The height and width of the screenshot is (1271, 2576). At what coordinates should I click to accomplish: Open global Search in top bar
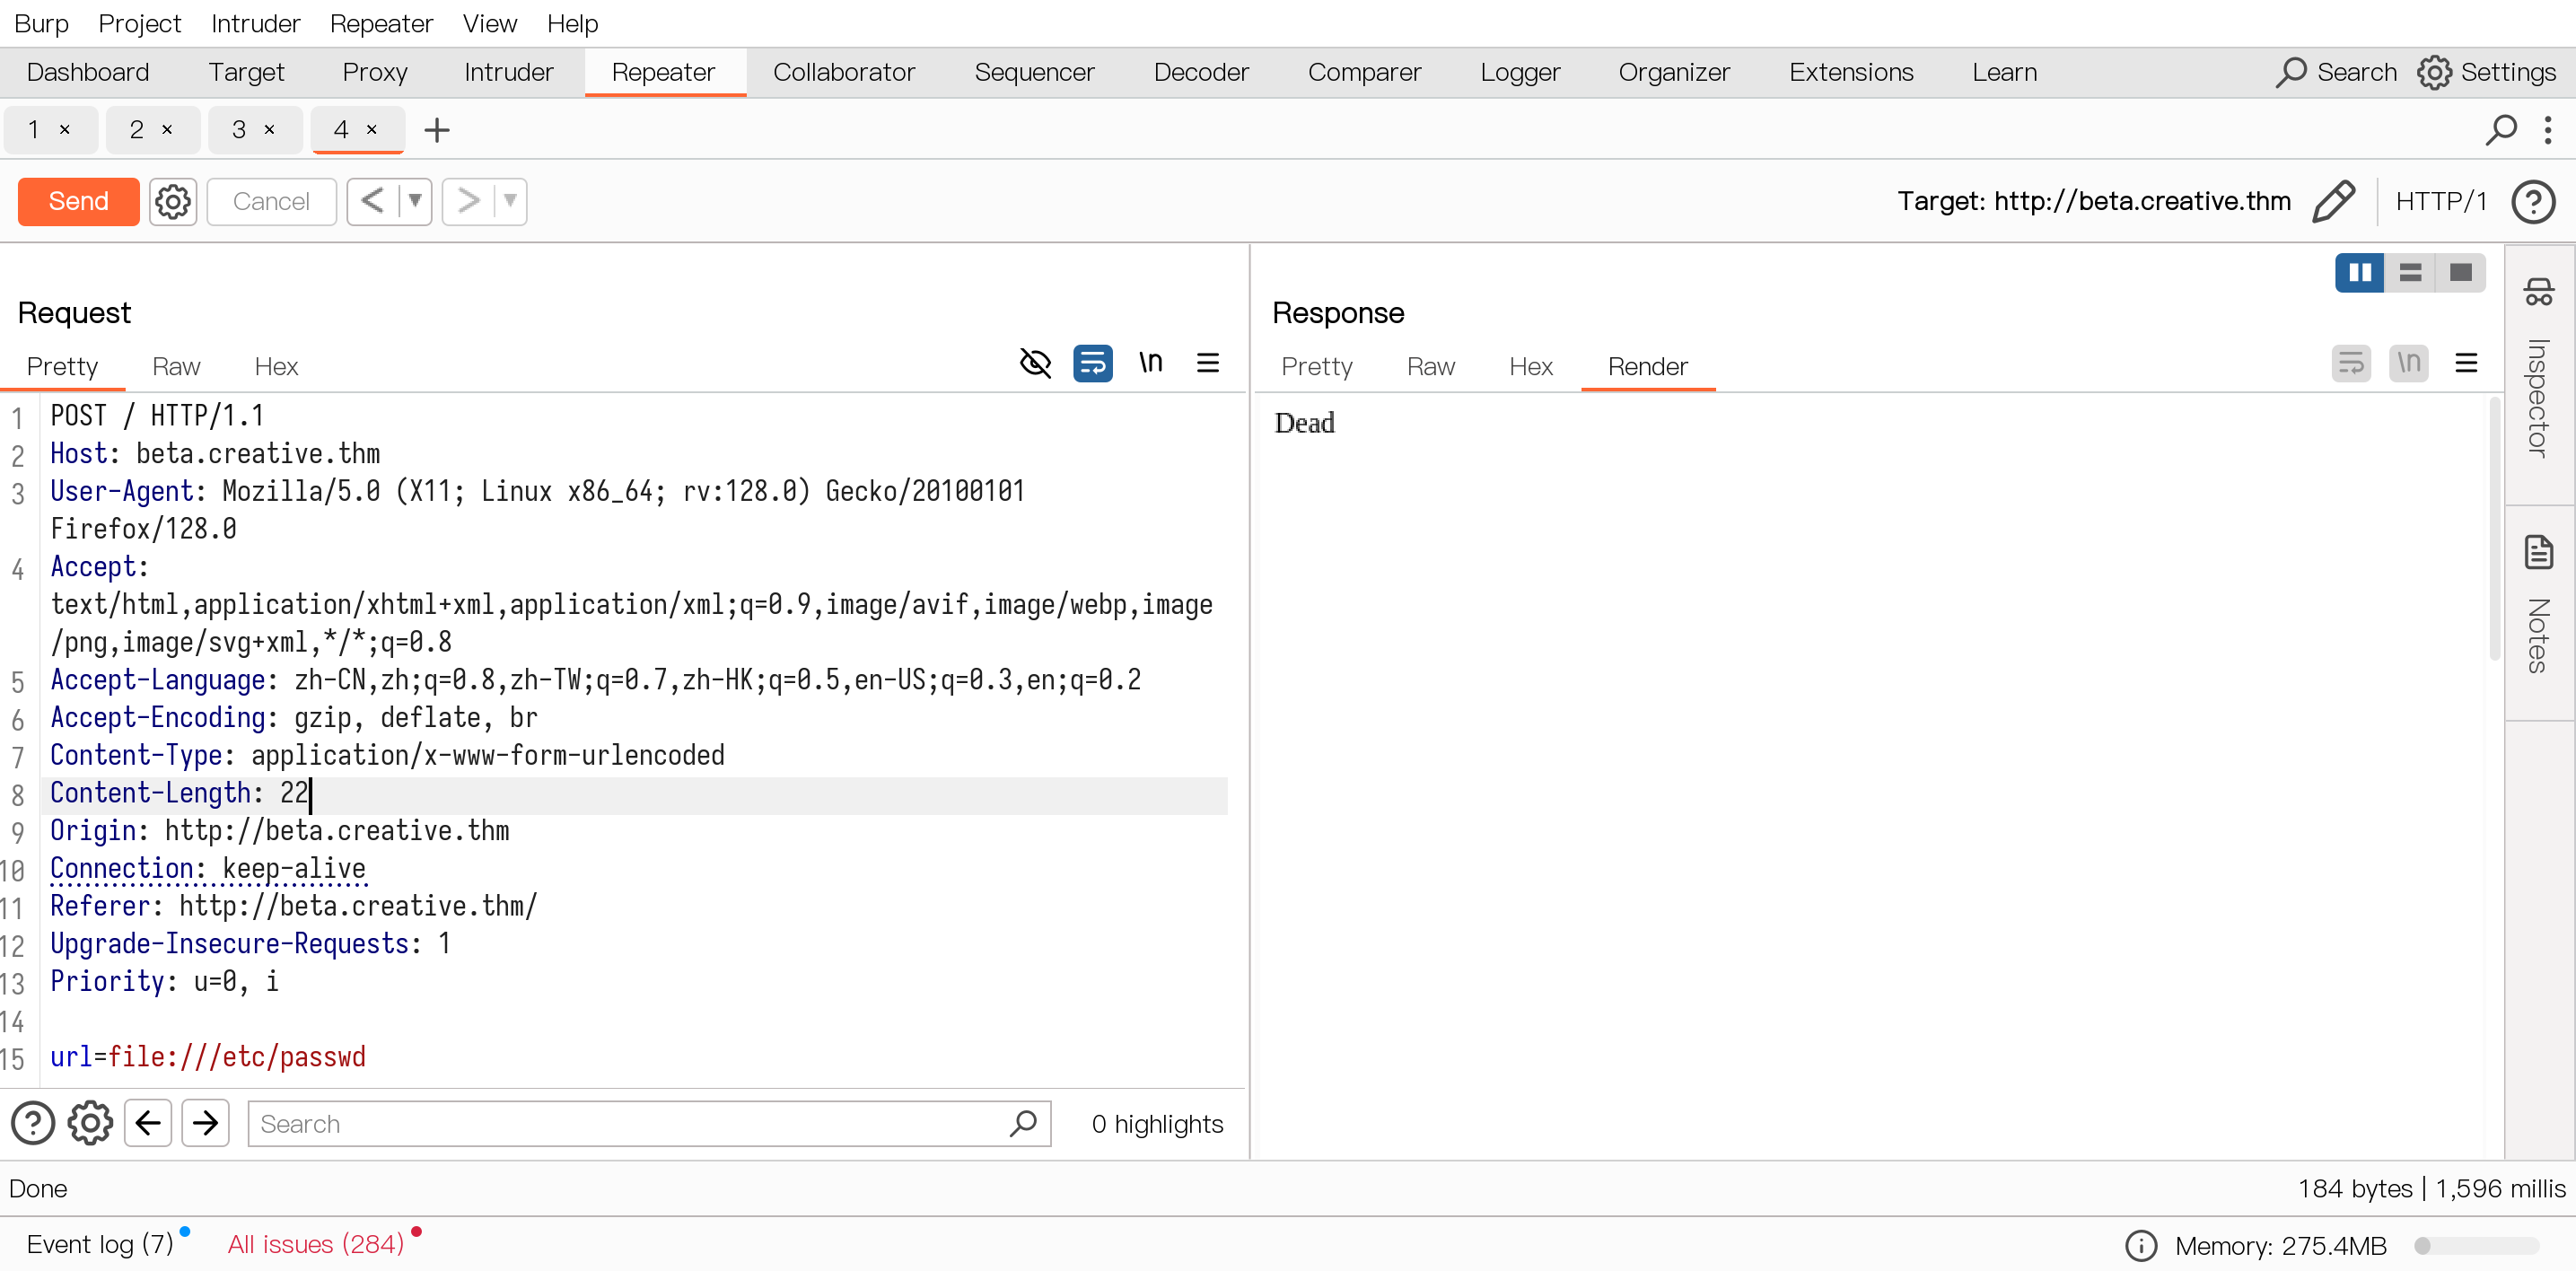coord(2337,72)
